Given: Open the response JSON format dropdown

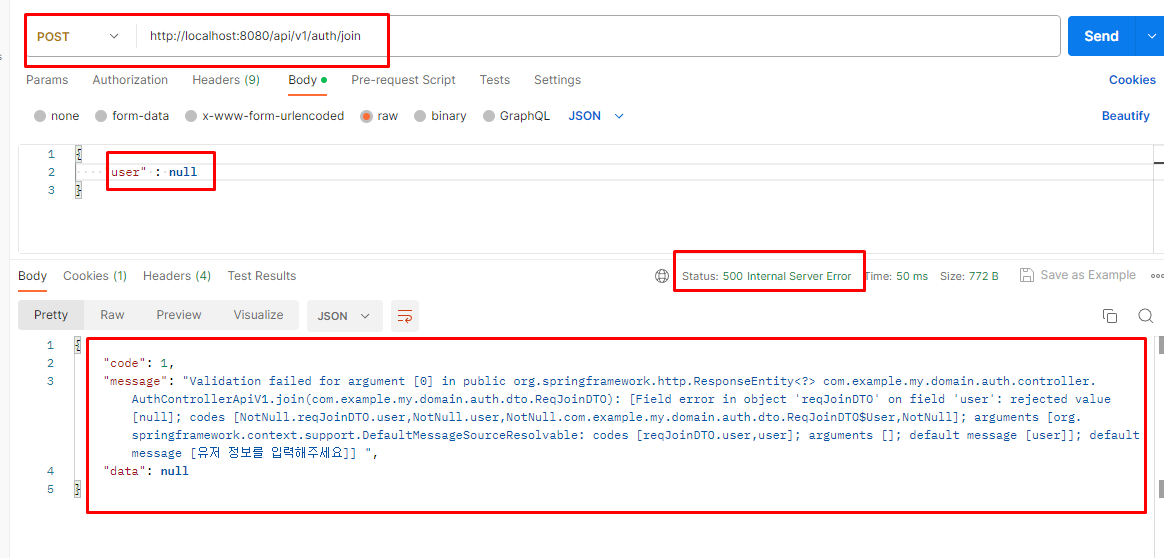Looking at the screenshot, I should 344,315.
